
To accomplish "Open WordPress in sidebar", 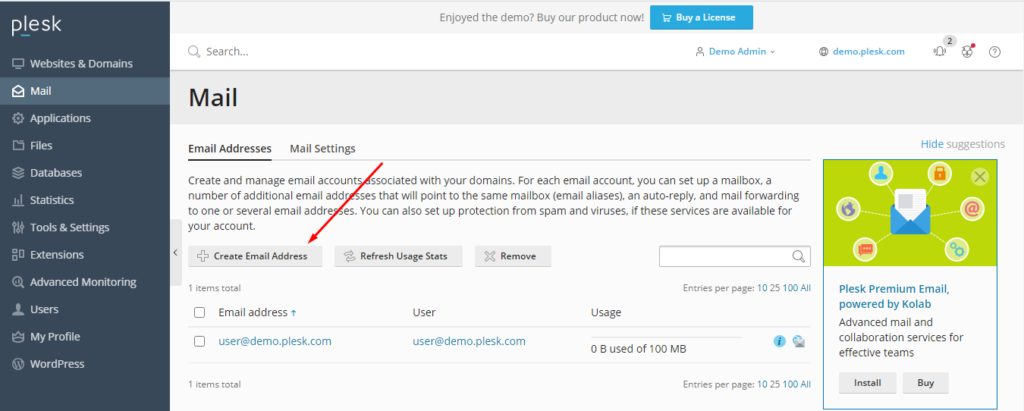I will 85,364.
